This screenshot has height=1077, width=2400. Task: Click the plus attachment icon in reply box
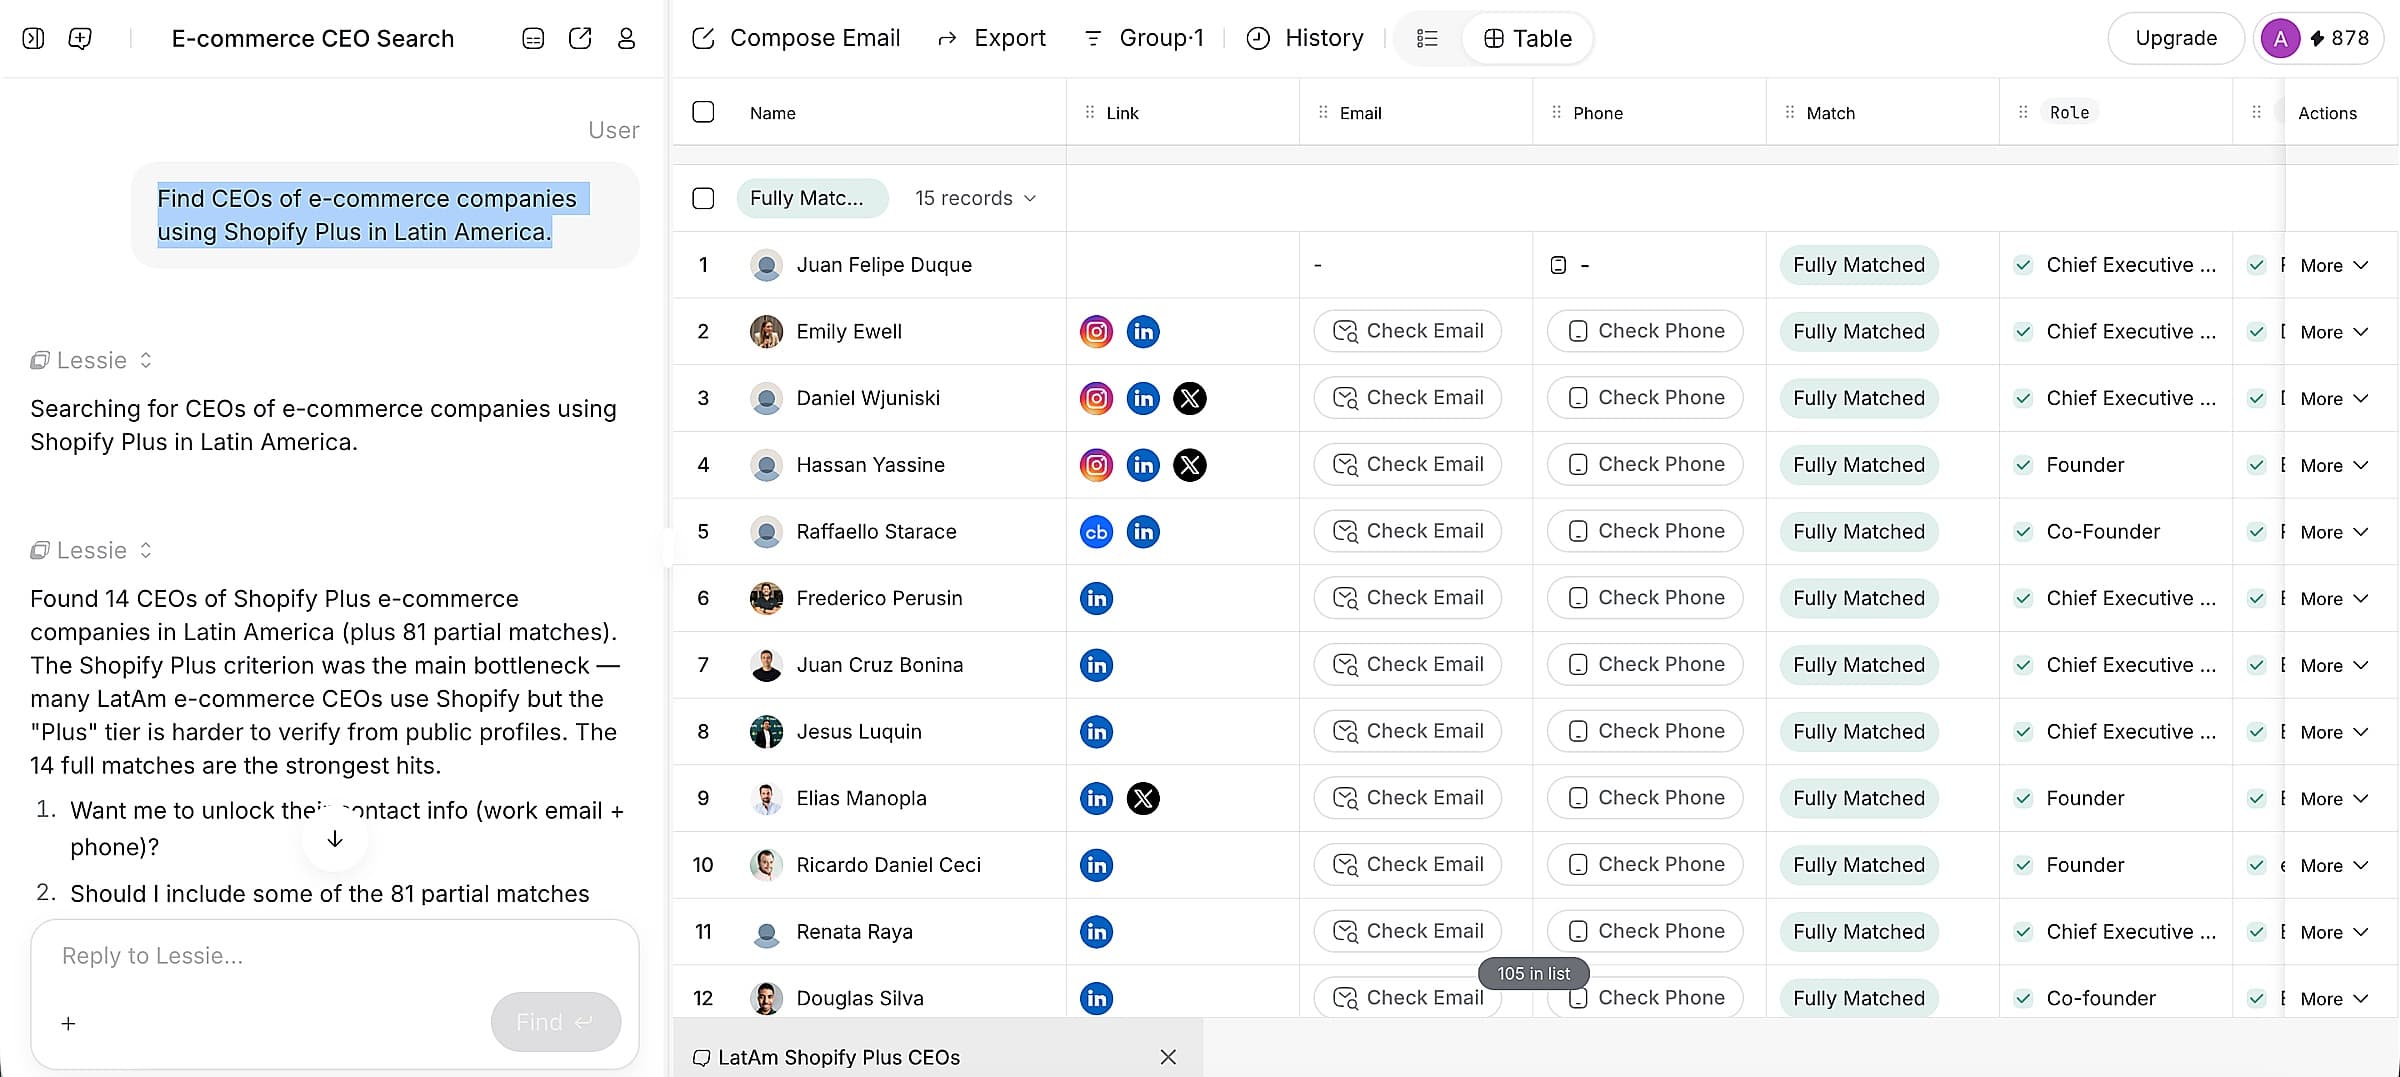68,1023
